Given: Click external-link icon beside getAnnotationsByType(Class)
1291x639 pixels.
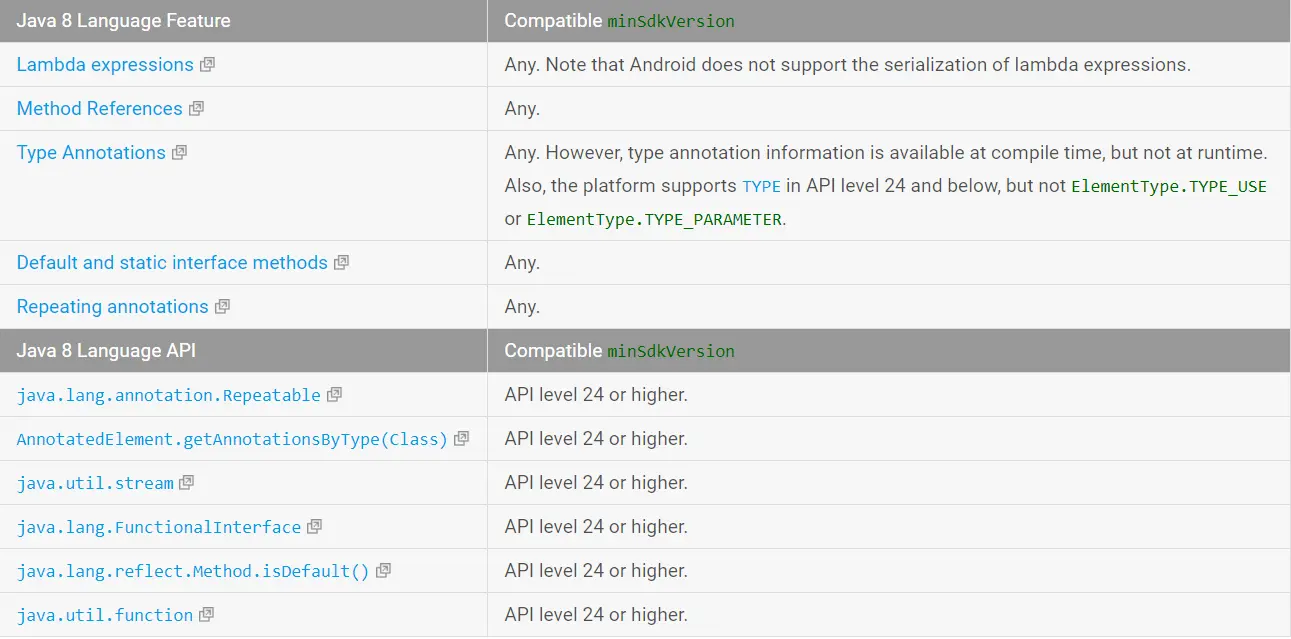Looking at the screenshot, I should (461, 439).
